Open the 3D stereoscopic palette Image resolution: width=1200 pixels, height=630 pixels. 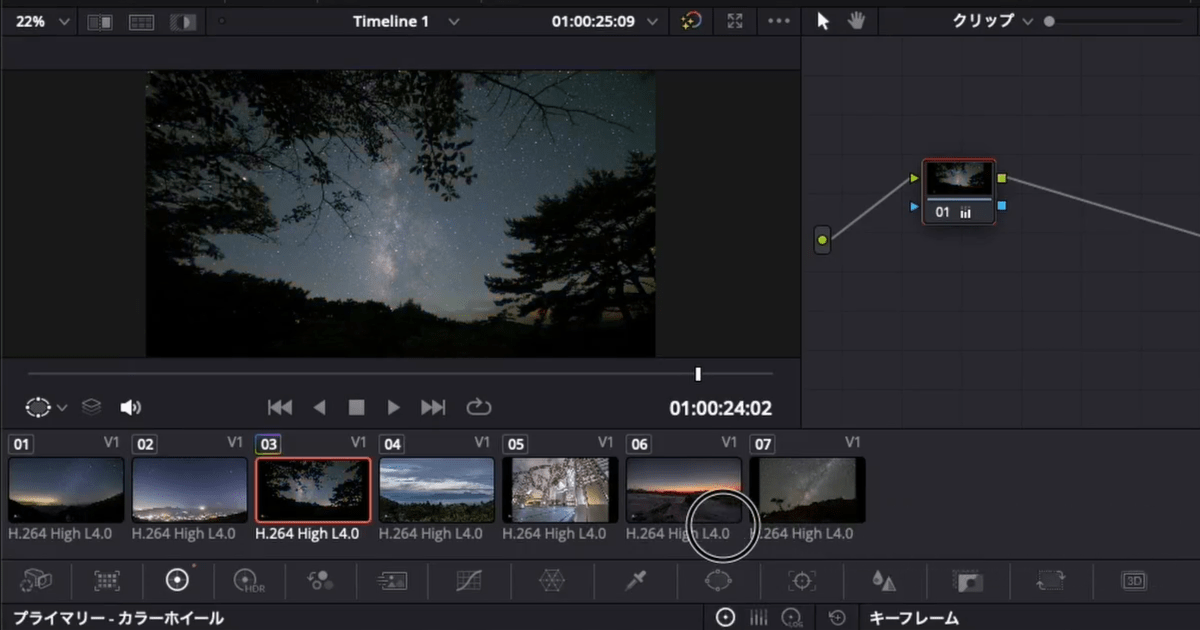1133,580
